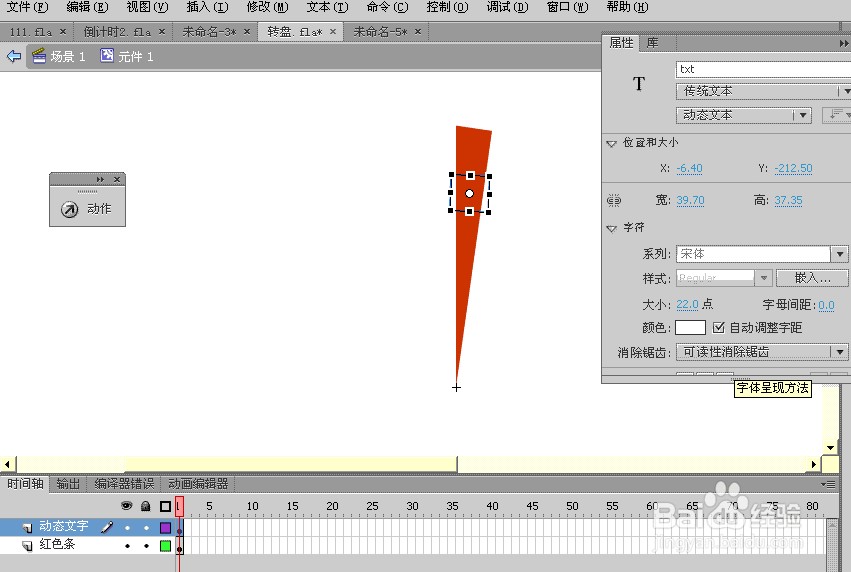
Task: Click the text orientation button in properties
Action: click(836, 115)
